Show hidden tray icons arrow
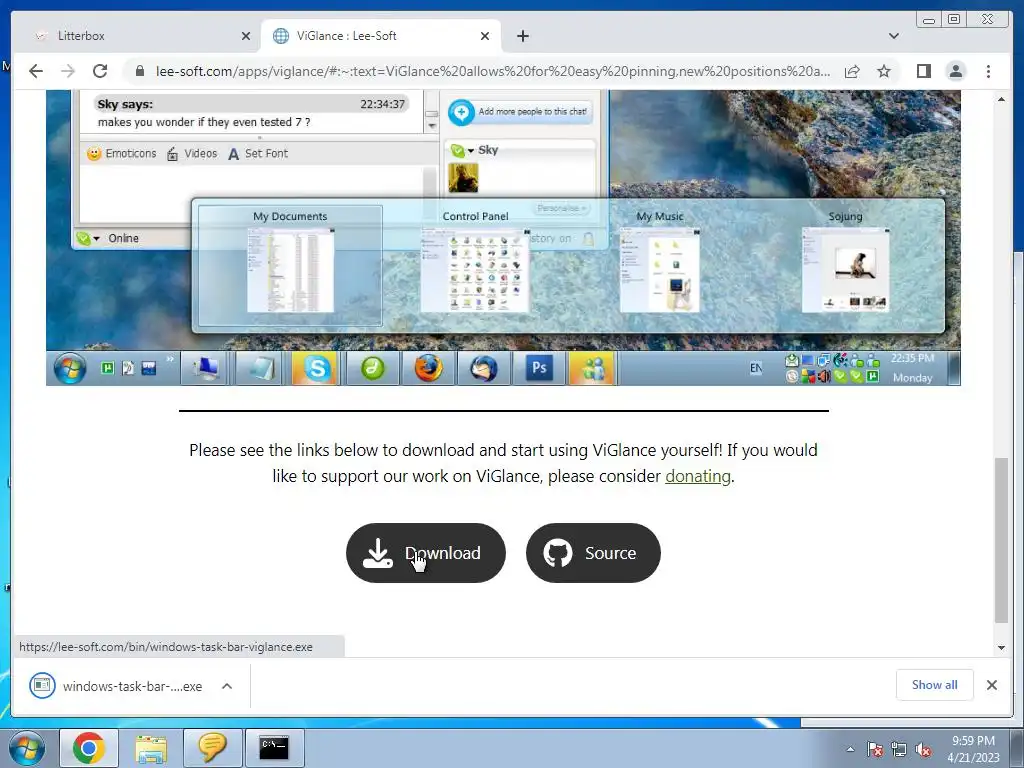The width and height of the screenshot is (1024, 768). [x=850, y=749]
